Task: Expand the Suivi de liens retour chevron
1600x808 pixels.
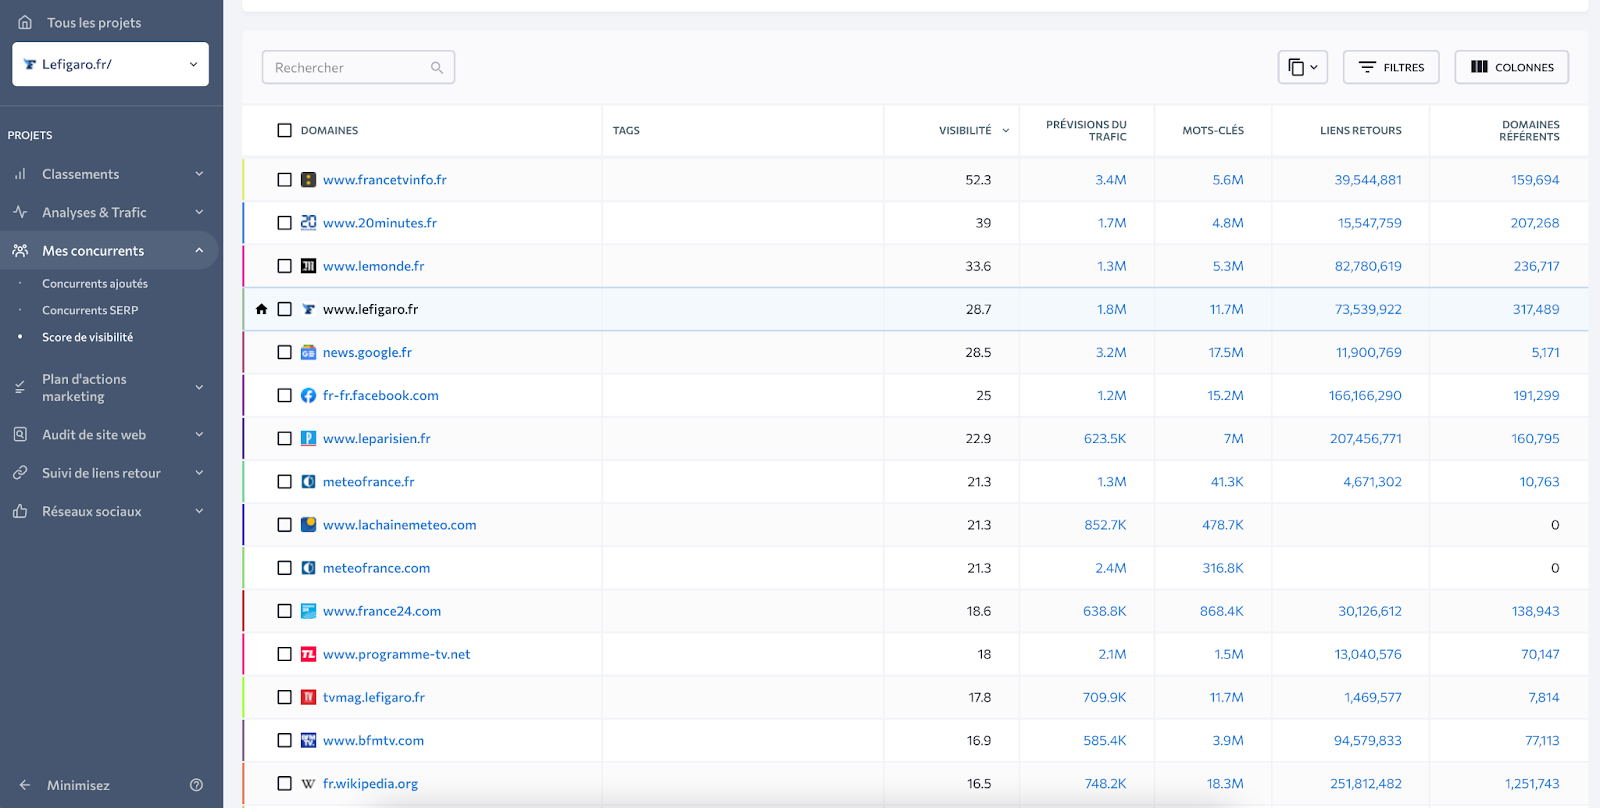Action: pos(199,472)
